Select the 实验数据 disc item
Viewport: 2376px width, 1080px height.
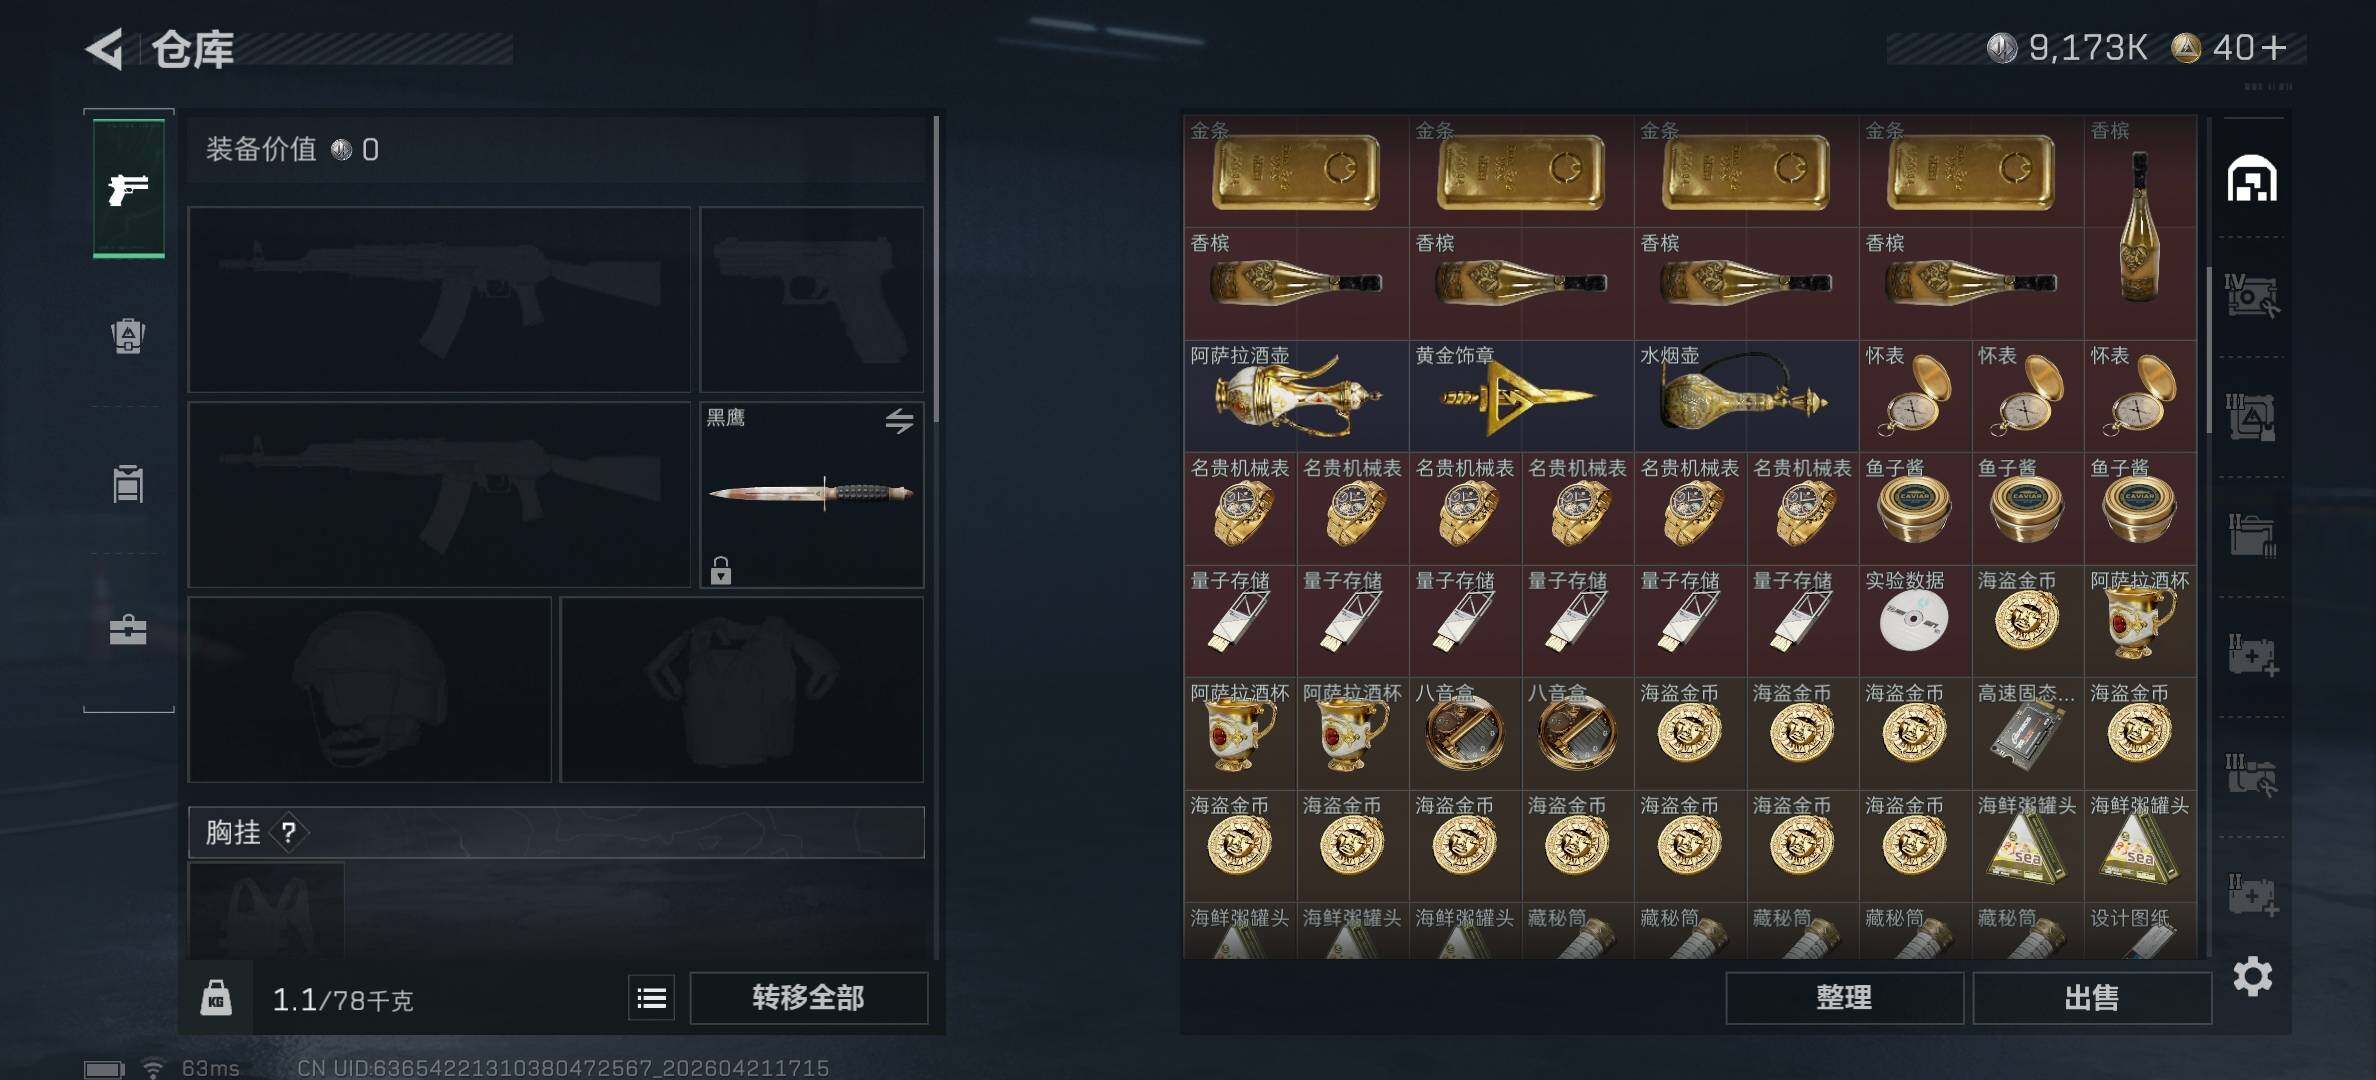[x=1914, y=620]
